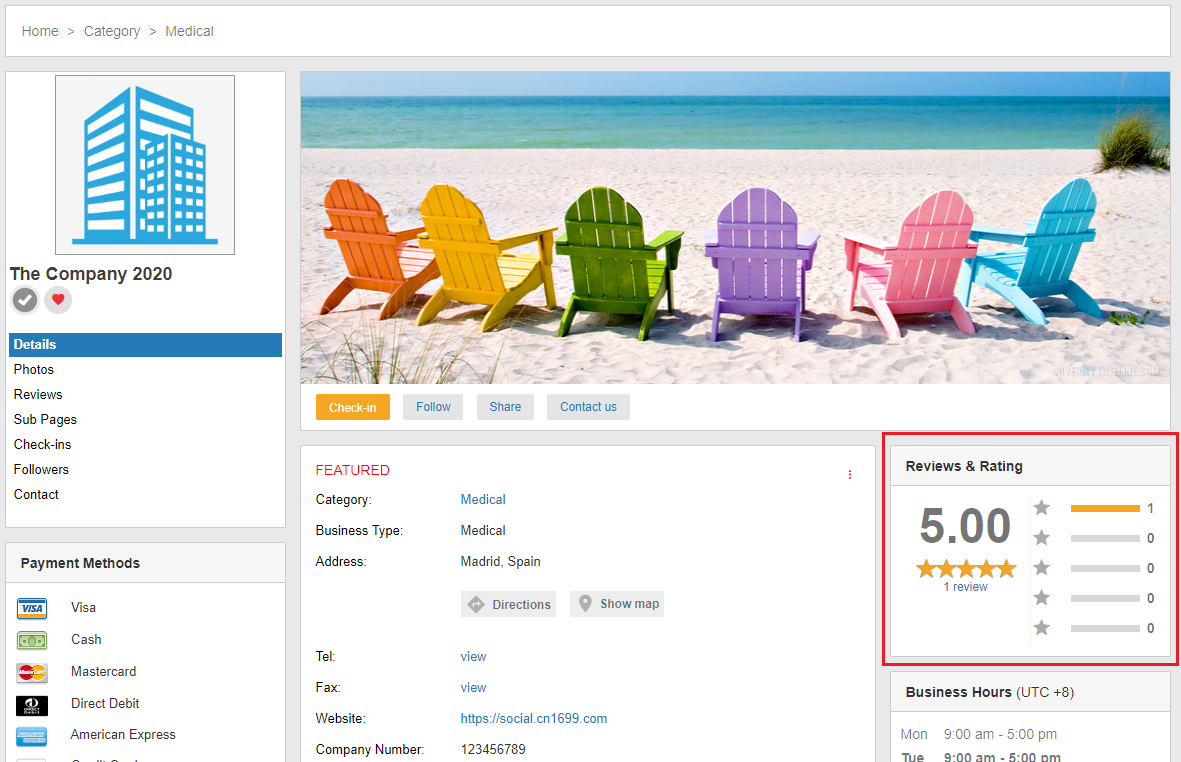The width and height of the screenshot is (1181, 762).
Task: Click the Cash money icon
Action: point(32,640)
